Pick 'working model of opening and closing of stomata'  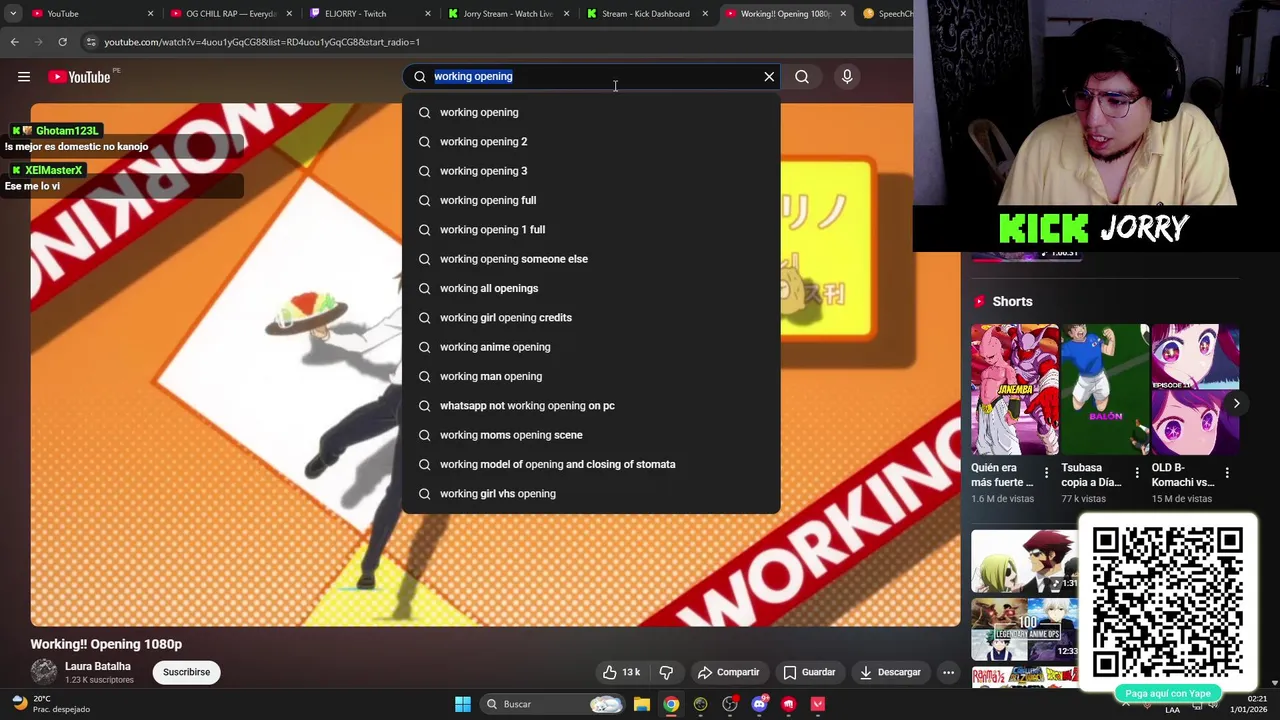tap(591, 464)
